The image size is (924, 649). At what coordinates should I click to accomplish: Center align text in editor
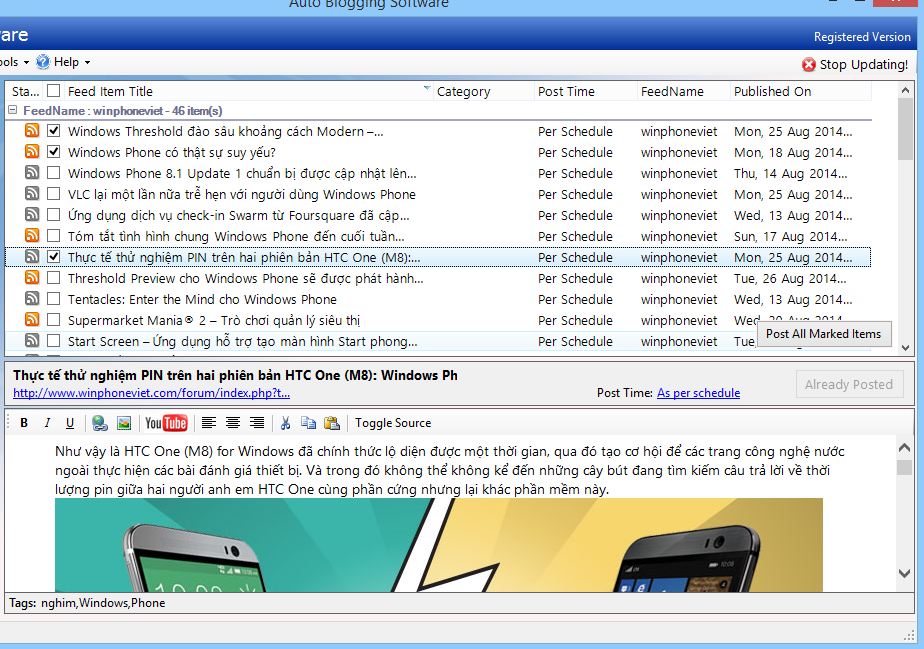pos(233,423)
